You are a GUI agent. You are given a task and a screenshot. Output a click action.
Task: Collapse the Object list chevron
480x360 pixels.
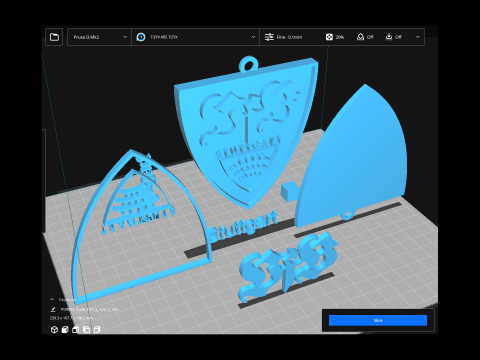[52, 299]
